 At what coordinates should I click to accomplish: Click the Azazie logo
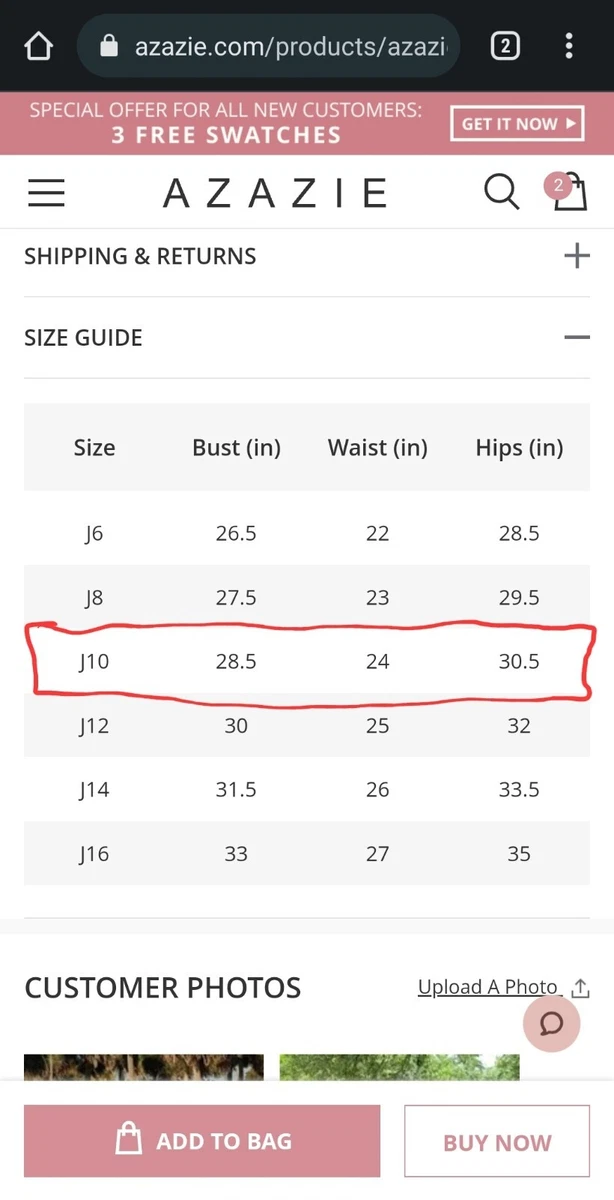(x=275, y=192)
